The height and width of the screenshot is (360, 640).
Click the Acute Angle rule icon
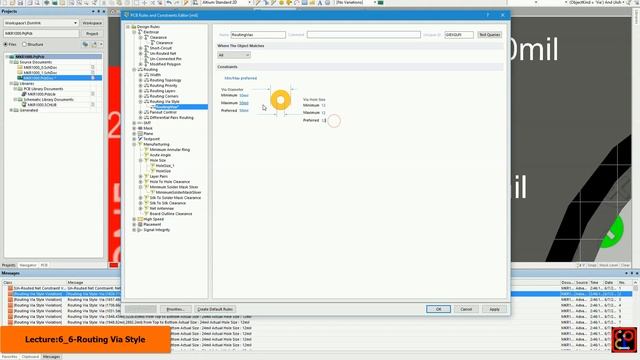coord(147,155)
